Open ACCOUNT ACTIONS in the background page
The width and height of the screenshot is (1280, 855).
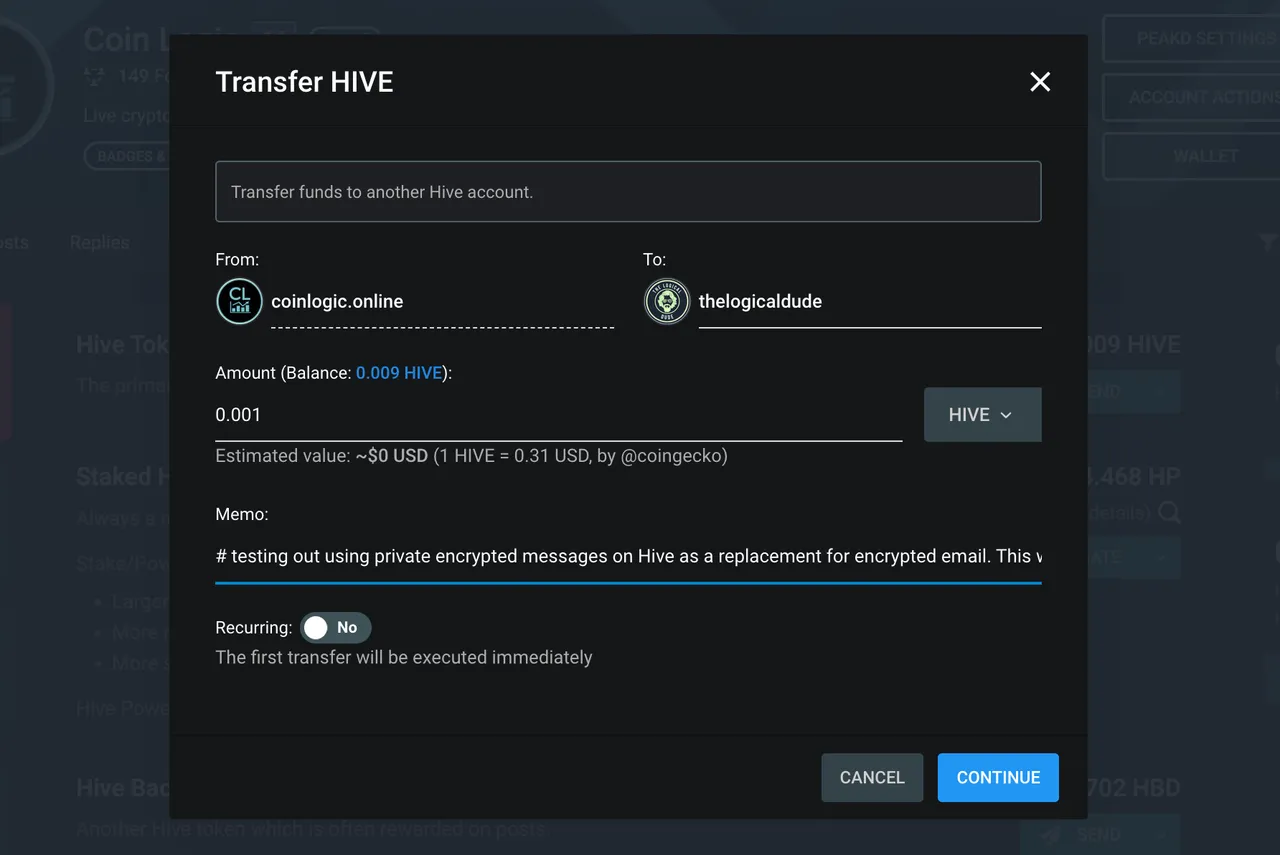tap(1191, 97)
